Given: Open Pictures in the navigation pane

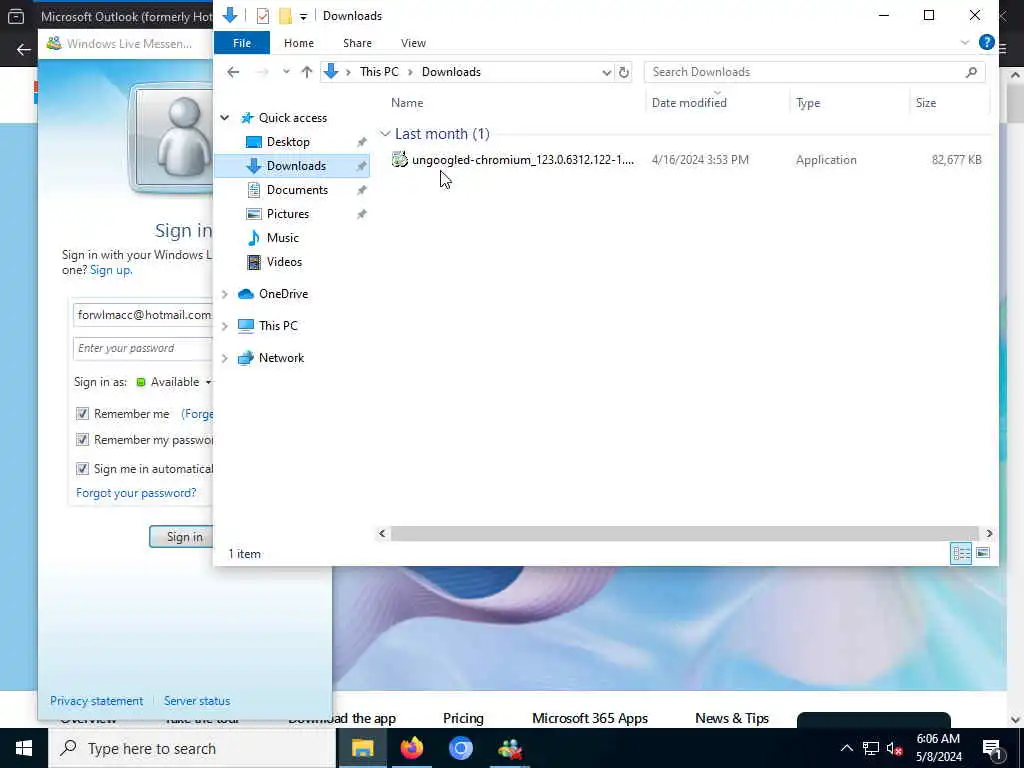Looking at the screenshot, I should point(287,214).
